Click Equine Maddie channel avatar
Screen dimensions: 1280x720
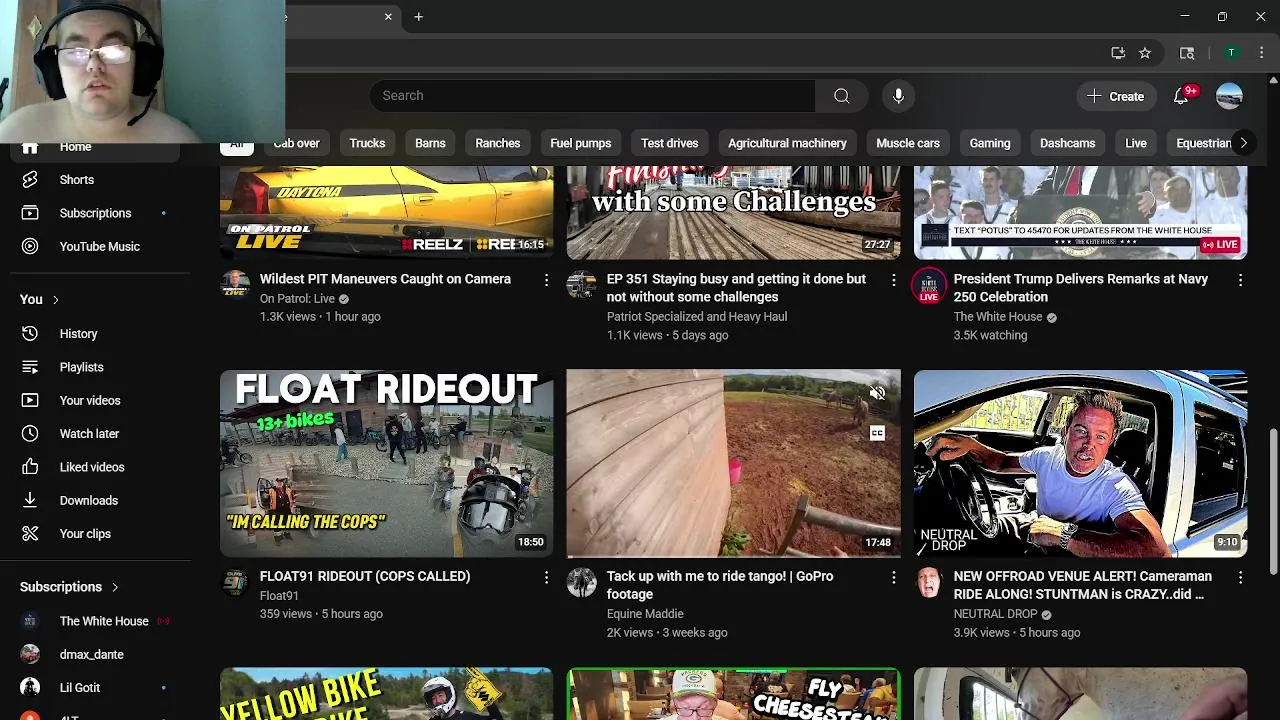[582, 583]
